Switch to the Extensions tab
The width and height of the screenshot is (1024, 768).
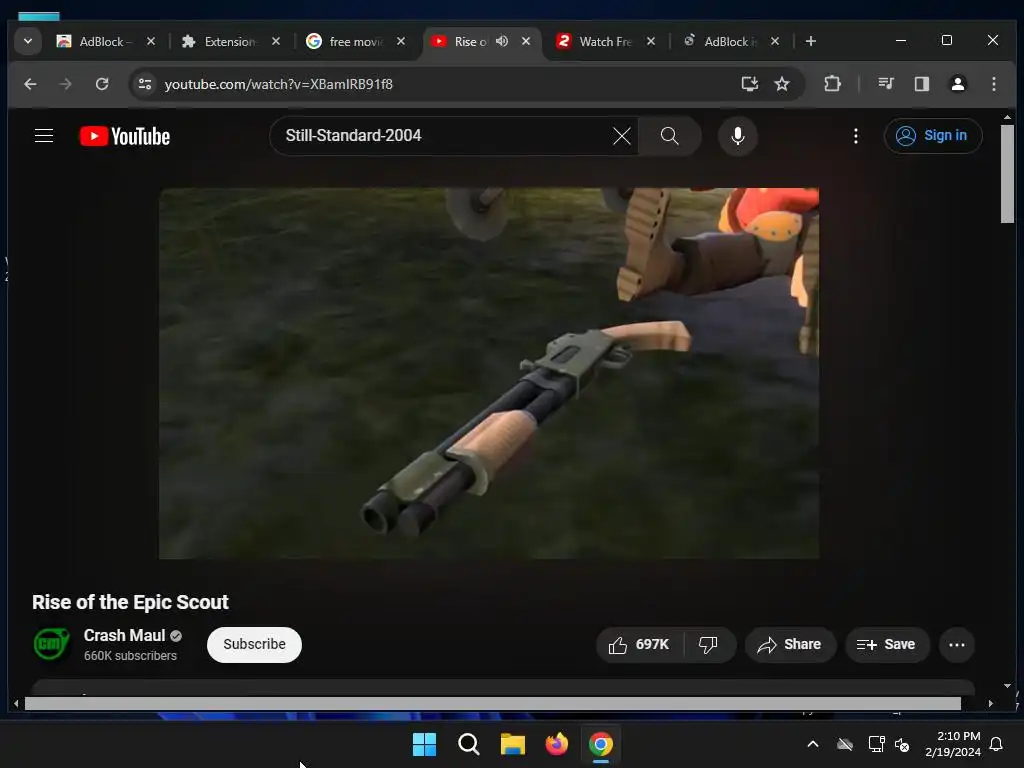pos(230,41)
